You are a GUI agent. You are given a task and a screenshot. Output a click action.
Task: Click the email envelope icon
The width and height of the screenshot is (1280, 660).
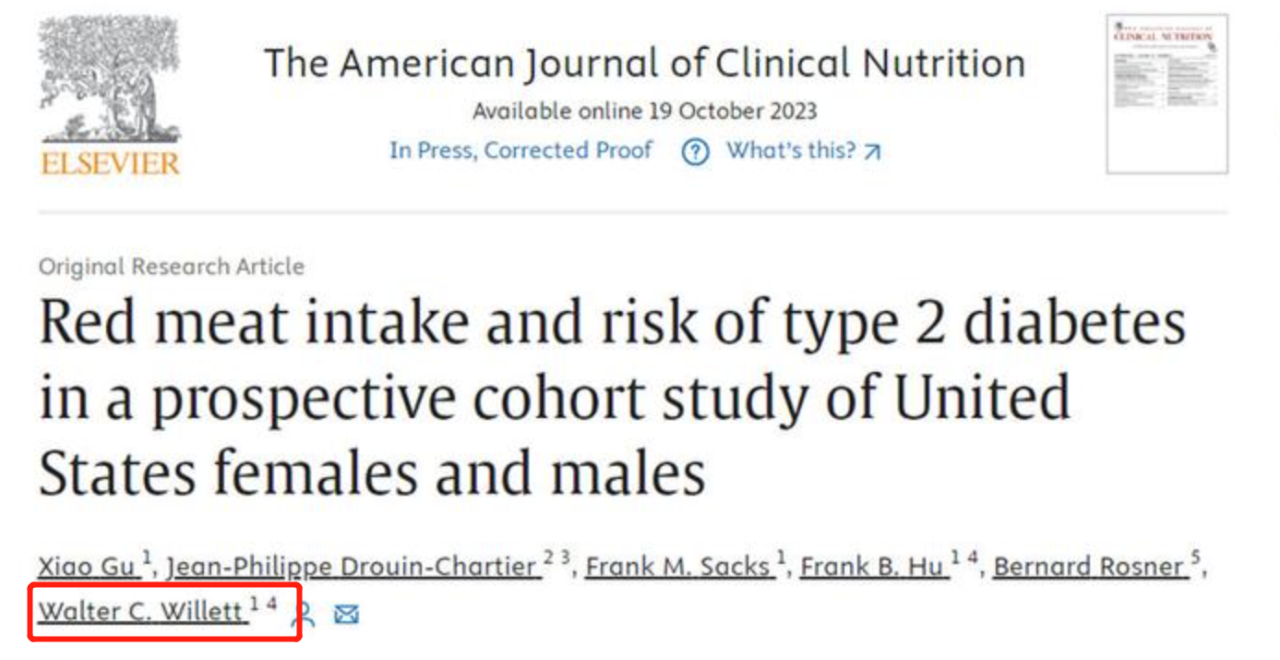pos(346,613)
